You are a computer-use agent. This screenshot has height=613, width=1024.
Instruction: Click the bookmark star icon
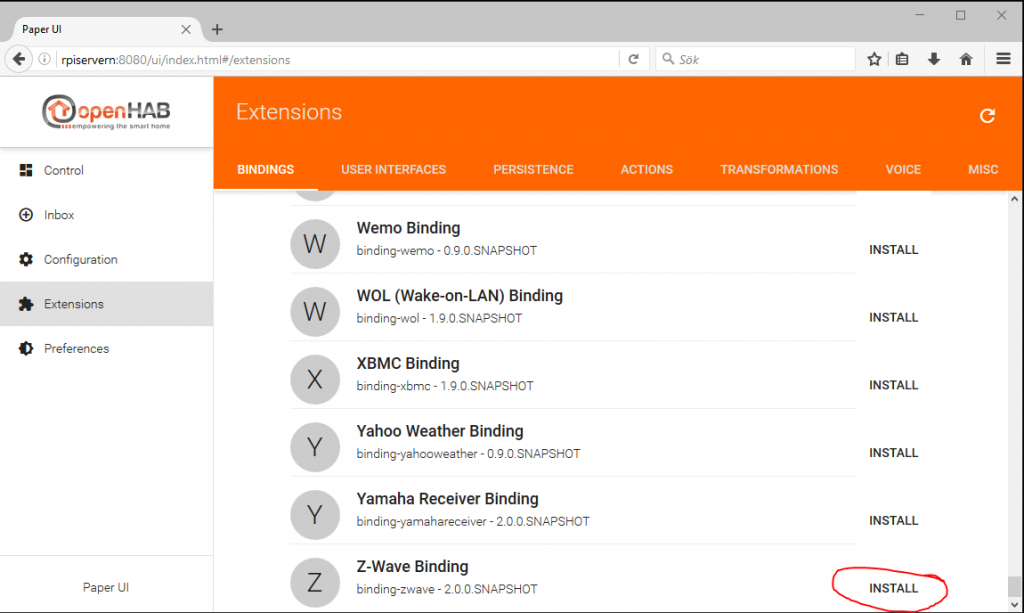874,59
